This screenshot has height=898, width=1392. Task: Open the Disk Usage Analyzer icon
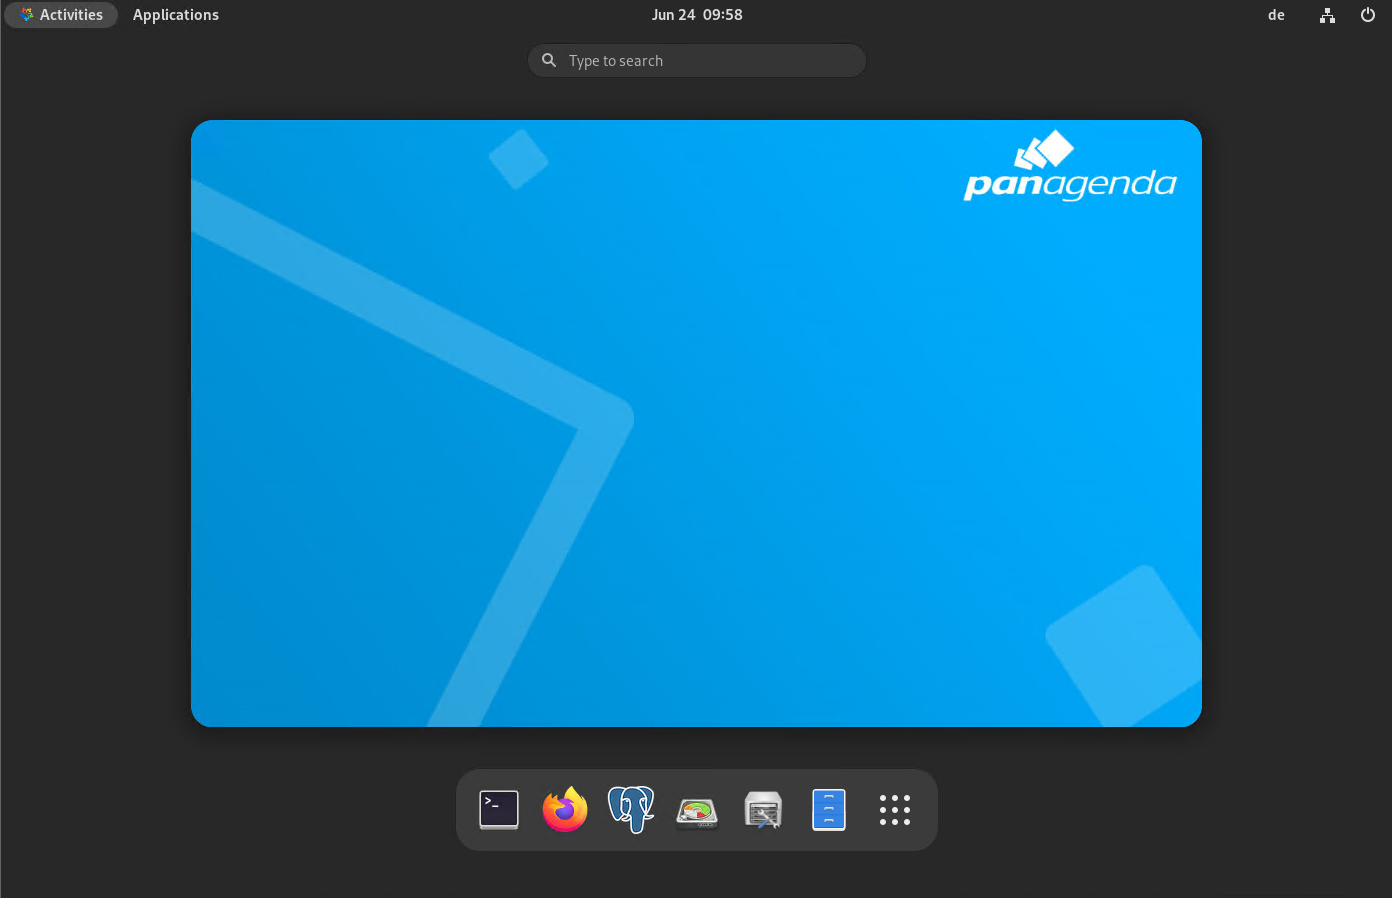click(x=697, y=811)
